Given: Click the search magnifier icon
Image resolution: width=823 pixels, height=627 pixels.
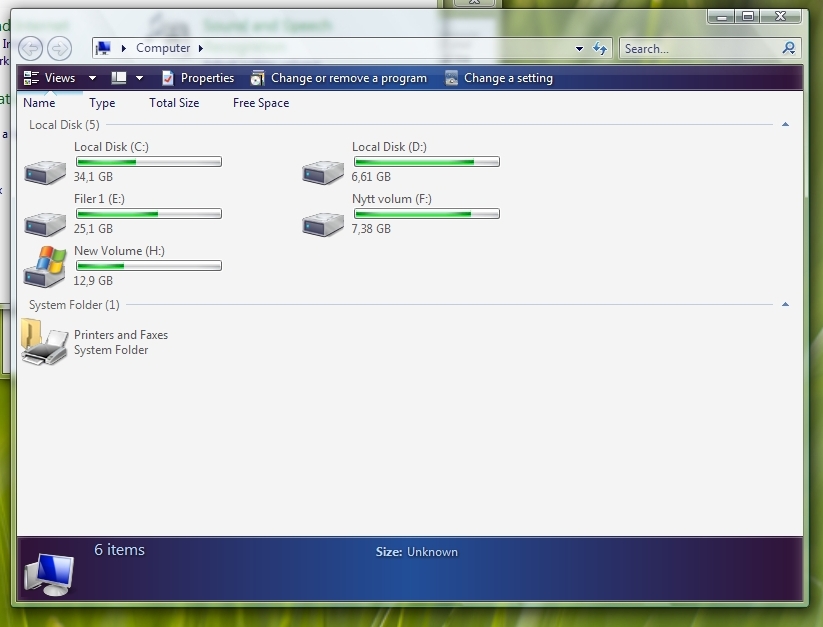Looking at the screenshot, I should point(789,48).
